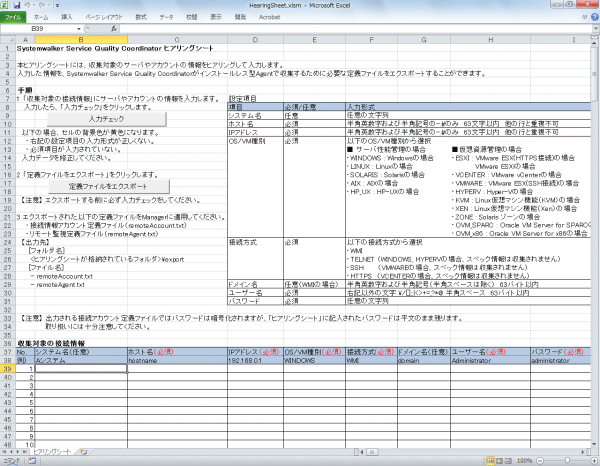The height and width of the screenshot is (466, 600).
Task: Switch to the ホーム ribbon tab
Action: pos(41,17)
